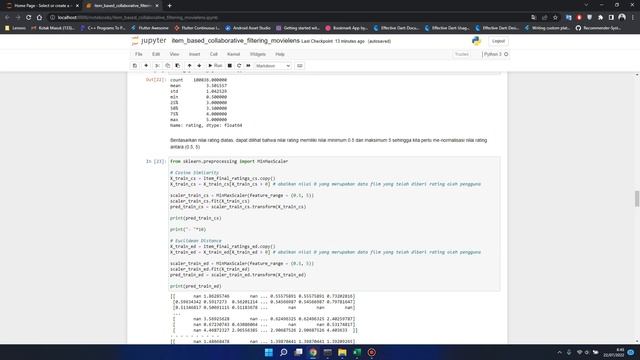Restart the kernel icon
This screenshot has height=360, width=640.
(x=239, y=66)
